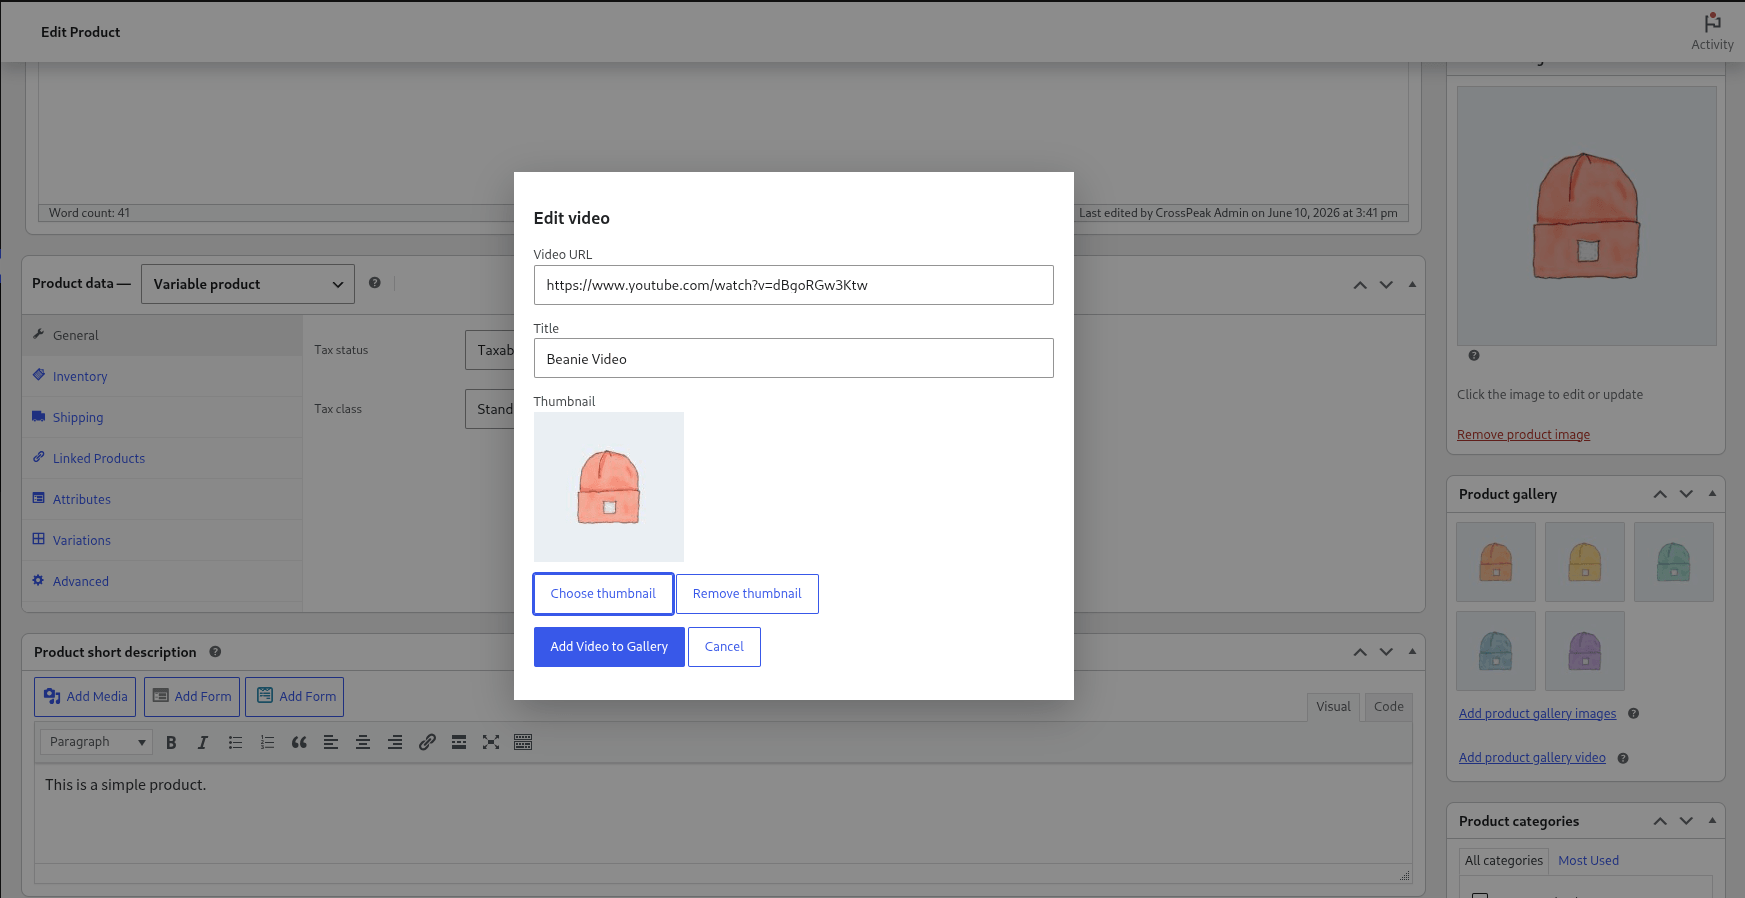Move Product gallery panel up
The width and height of the screenshot is (1745, 898).
tap(1660, 494)
